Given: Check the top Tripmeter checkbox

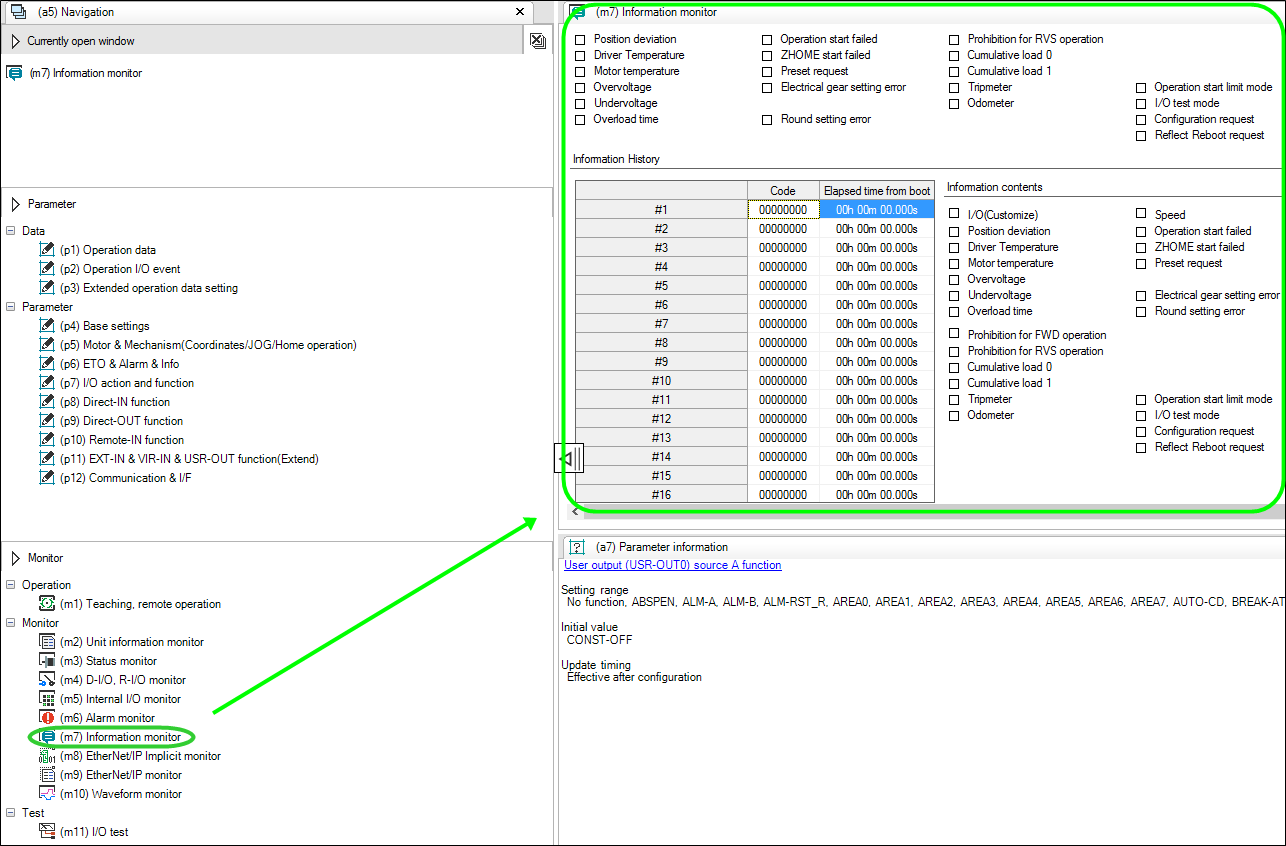Looking at the screenshot, I should 954,88.
